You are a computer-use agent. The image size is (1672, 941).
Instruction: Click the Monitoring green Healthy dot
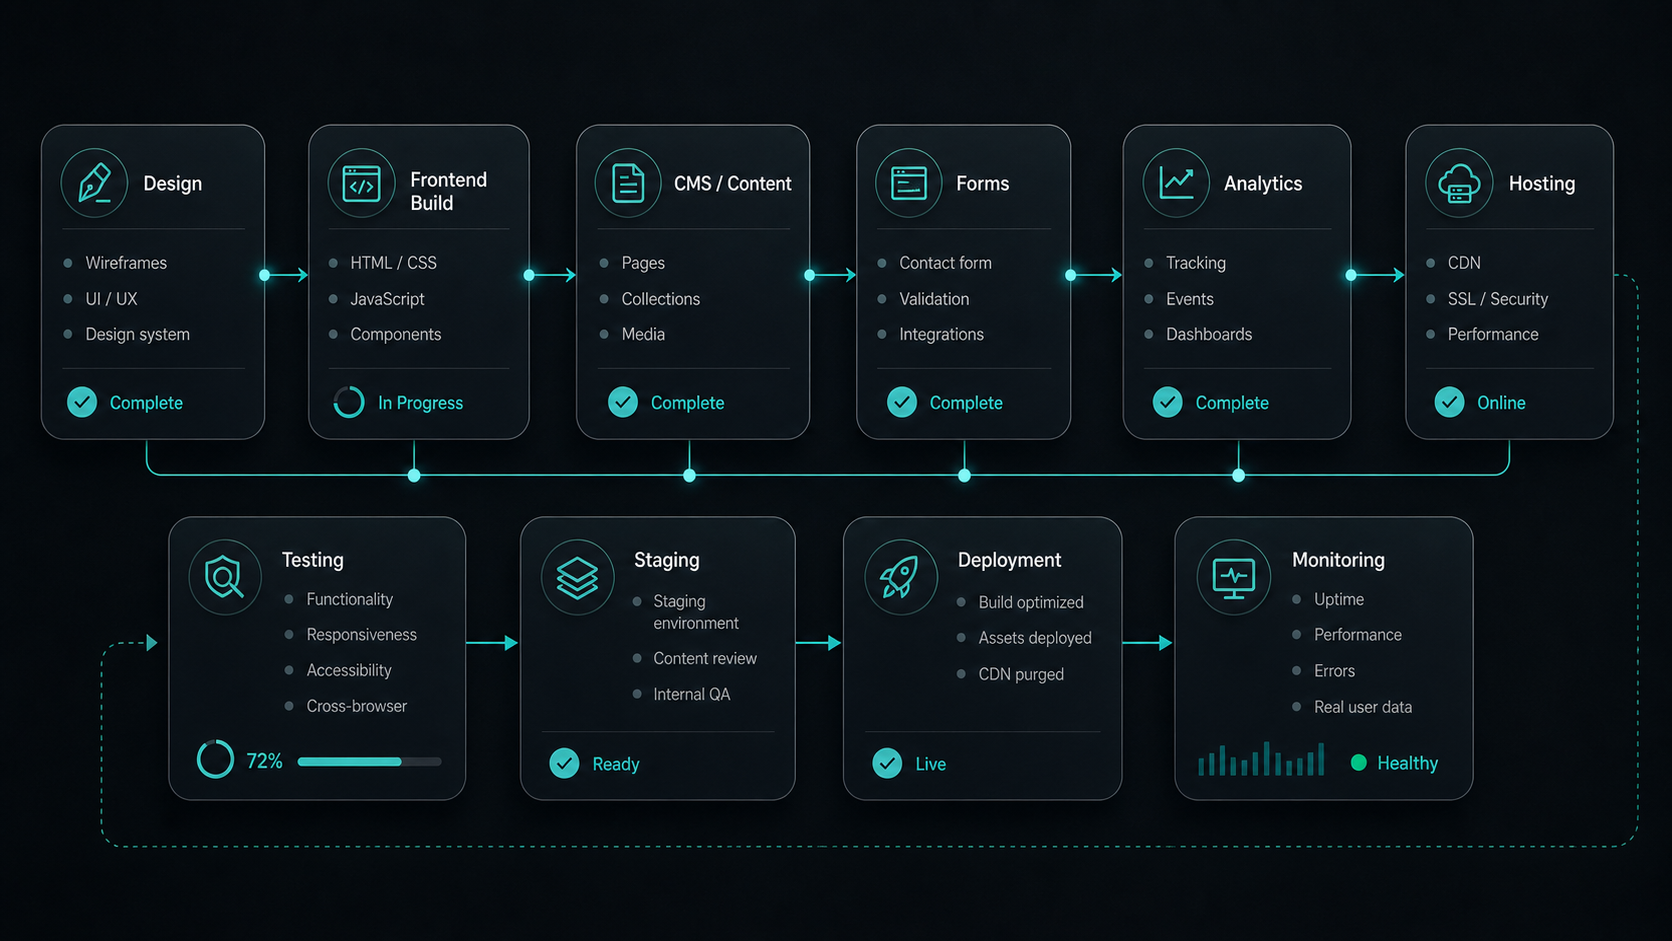(1358, 763)
